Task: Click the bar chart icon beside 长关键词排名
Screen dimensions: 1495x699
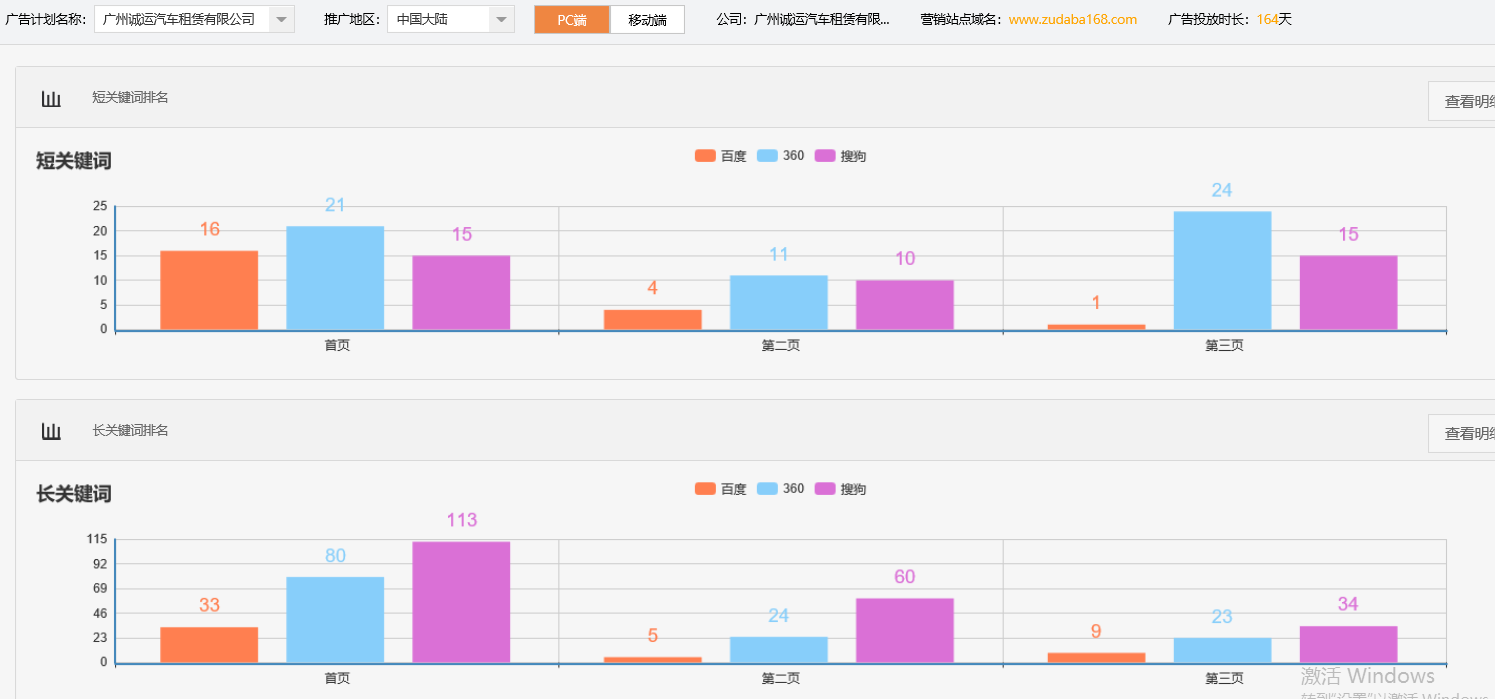Action: (x=50, y=430)
